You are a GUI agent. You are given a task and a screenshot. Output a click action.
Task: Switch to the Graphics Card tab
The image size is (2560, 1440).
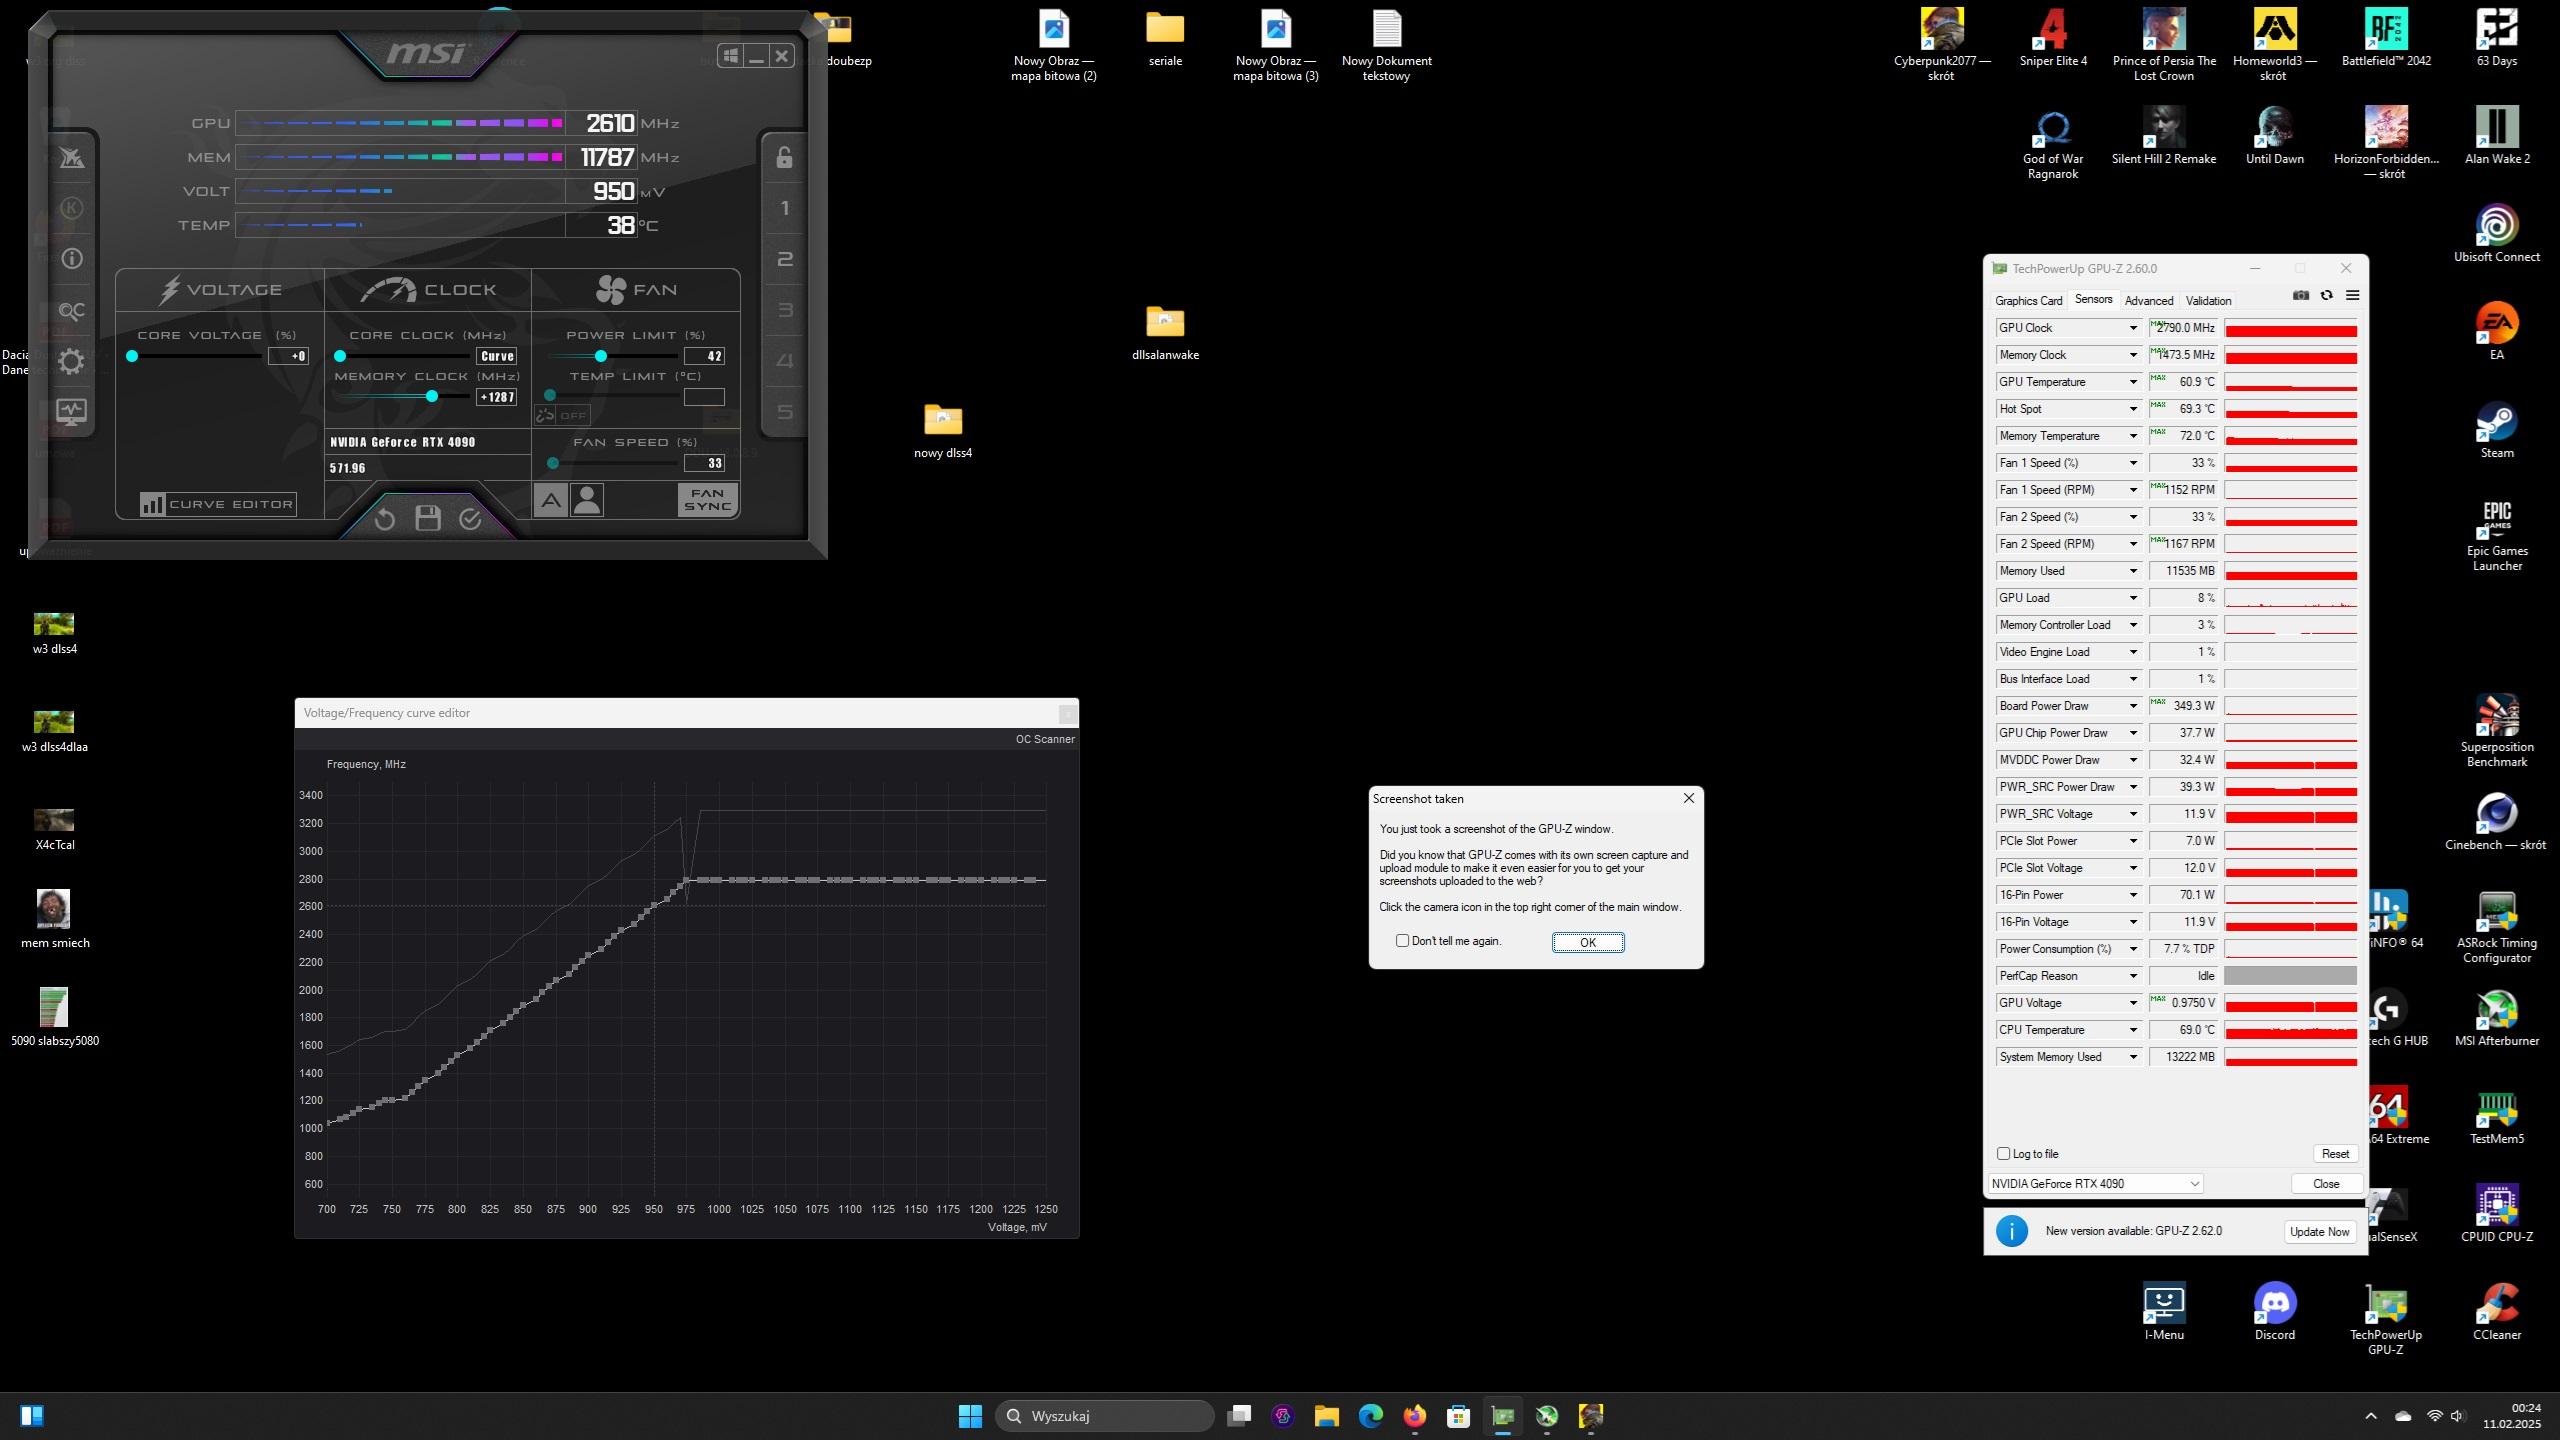pyautogui.click(x=2028, y=301)
